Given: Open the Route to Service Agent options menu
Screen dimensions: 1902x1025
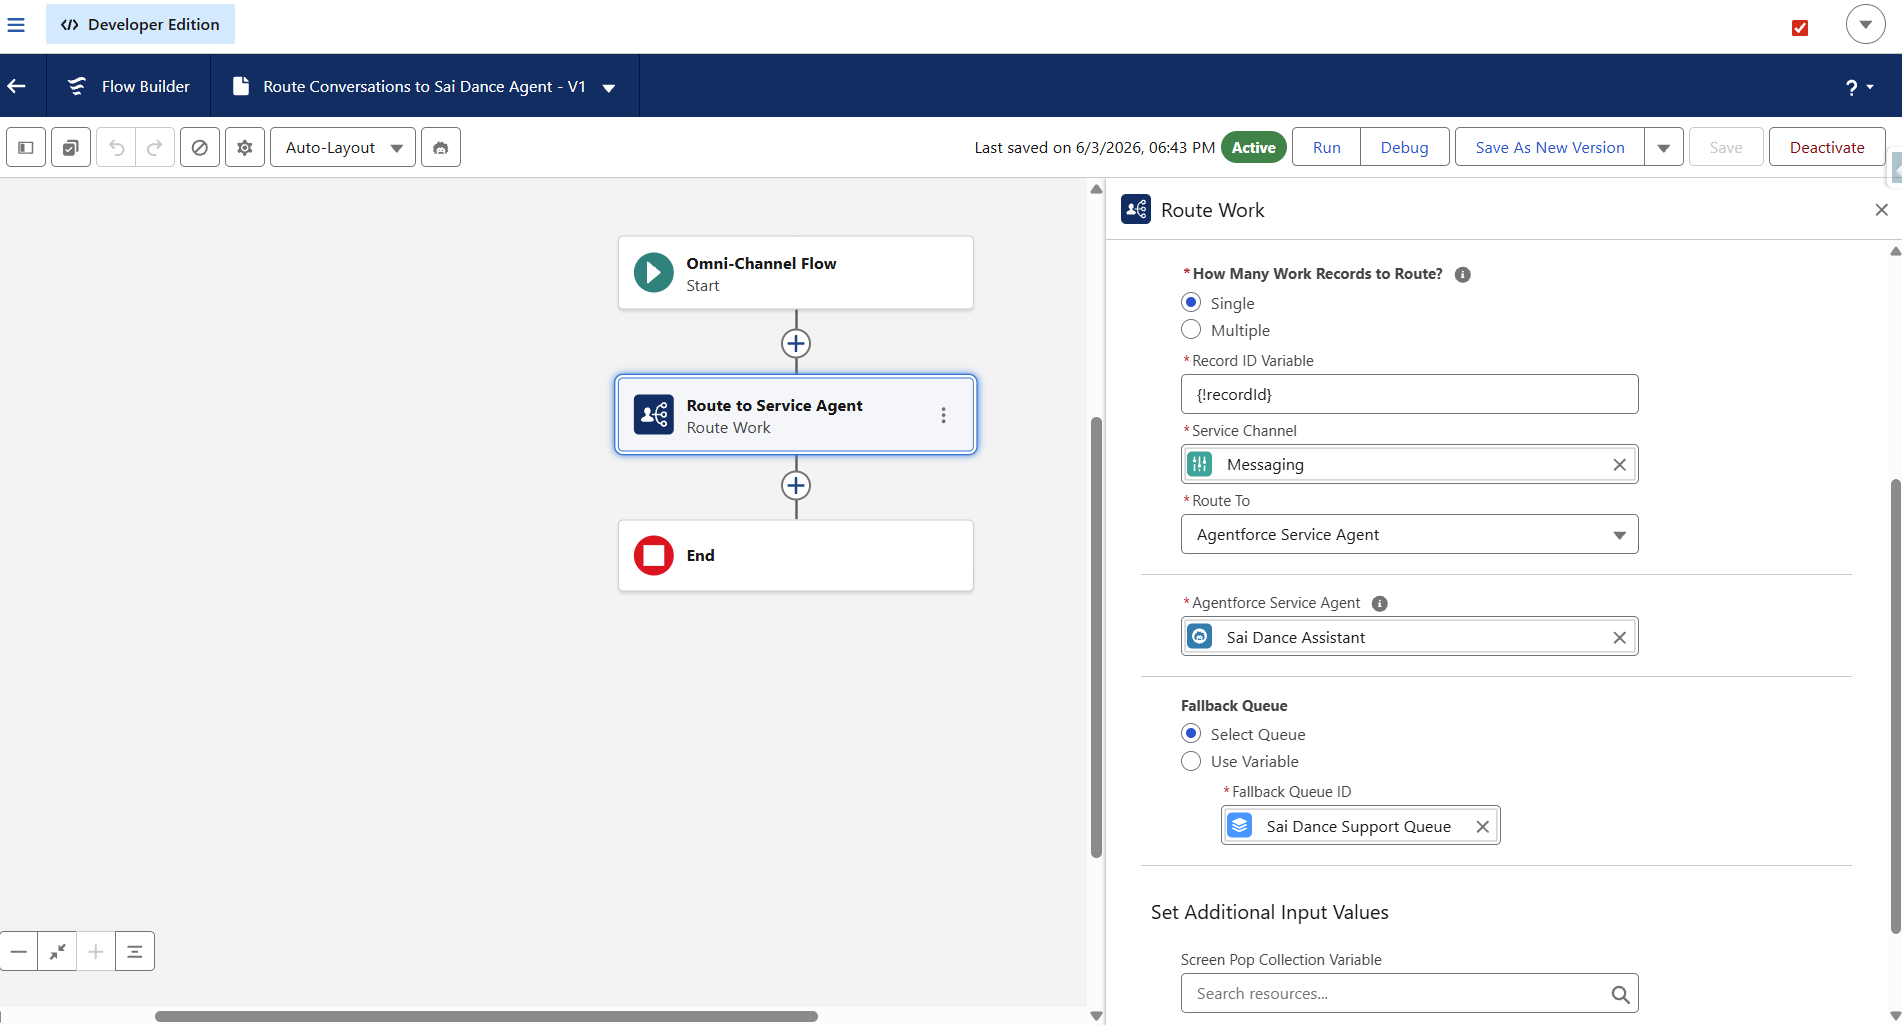Looking at the screenshot, I should [x=943, y=415].
